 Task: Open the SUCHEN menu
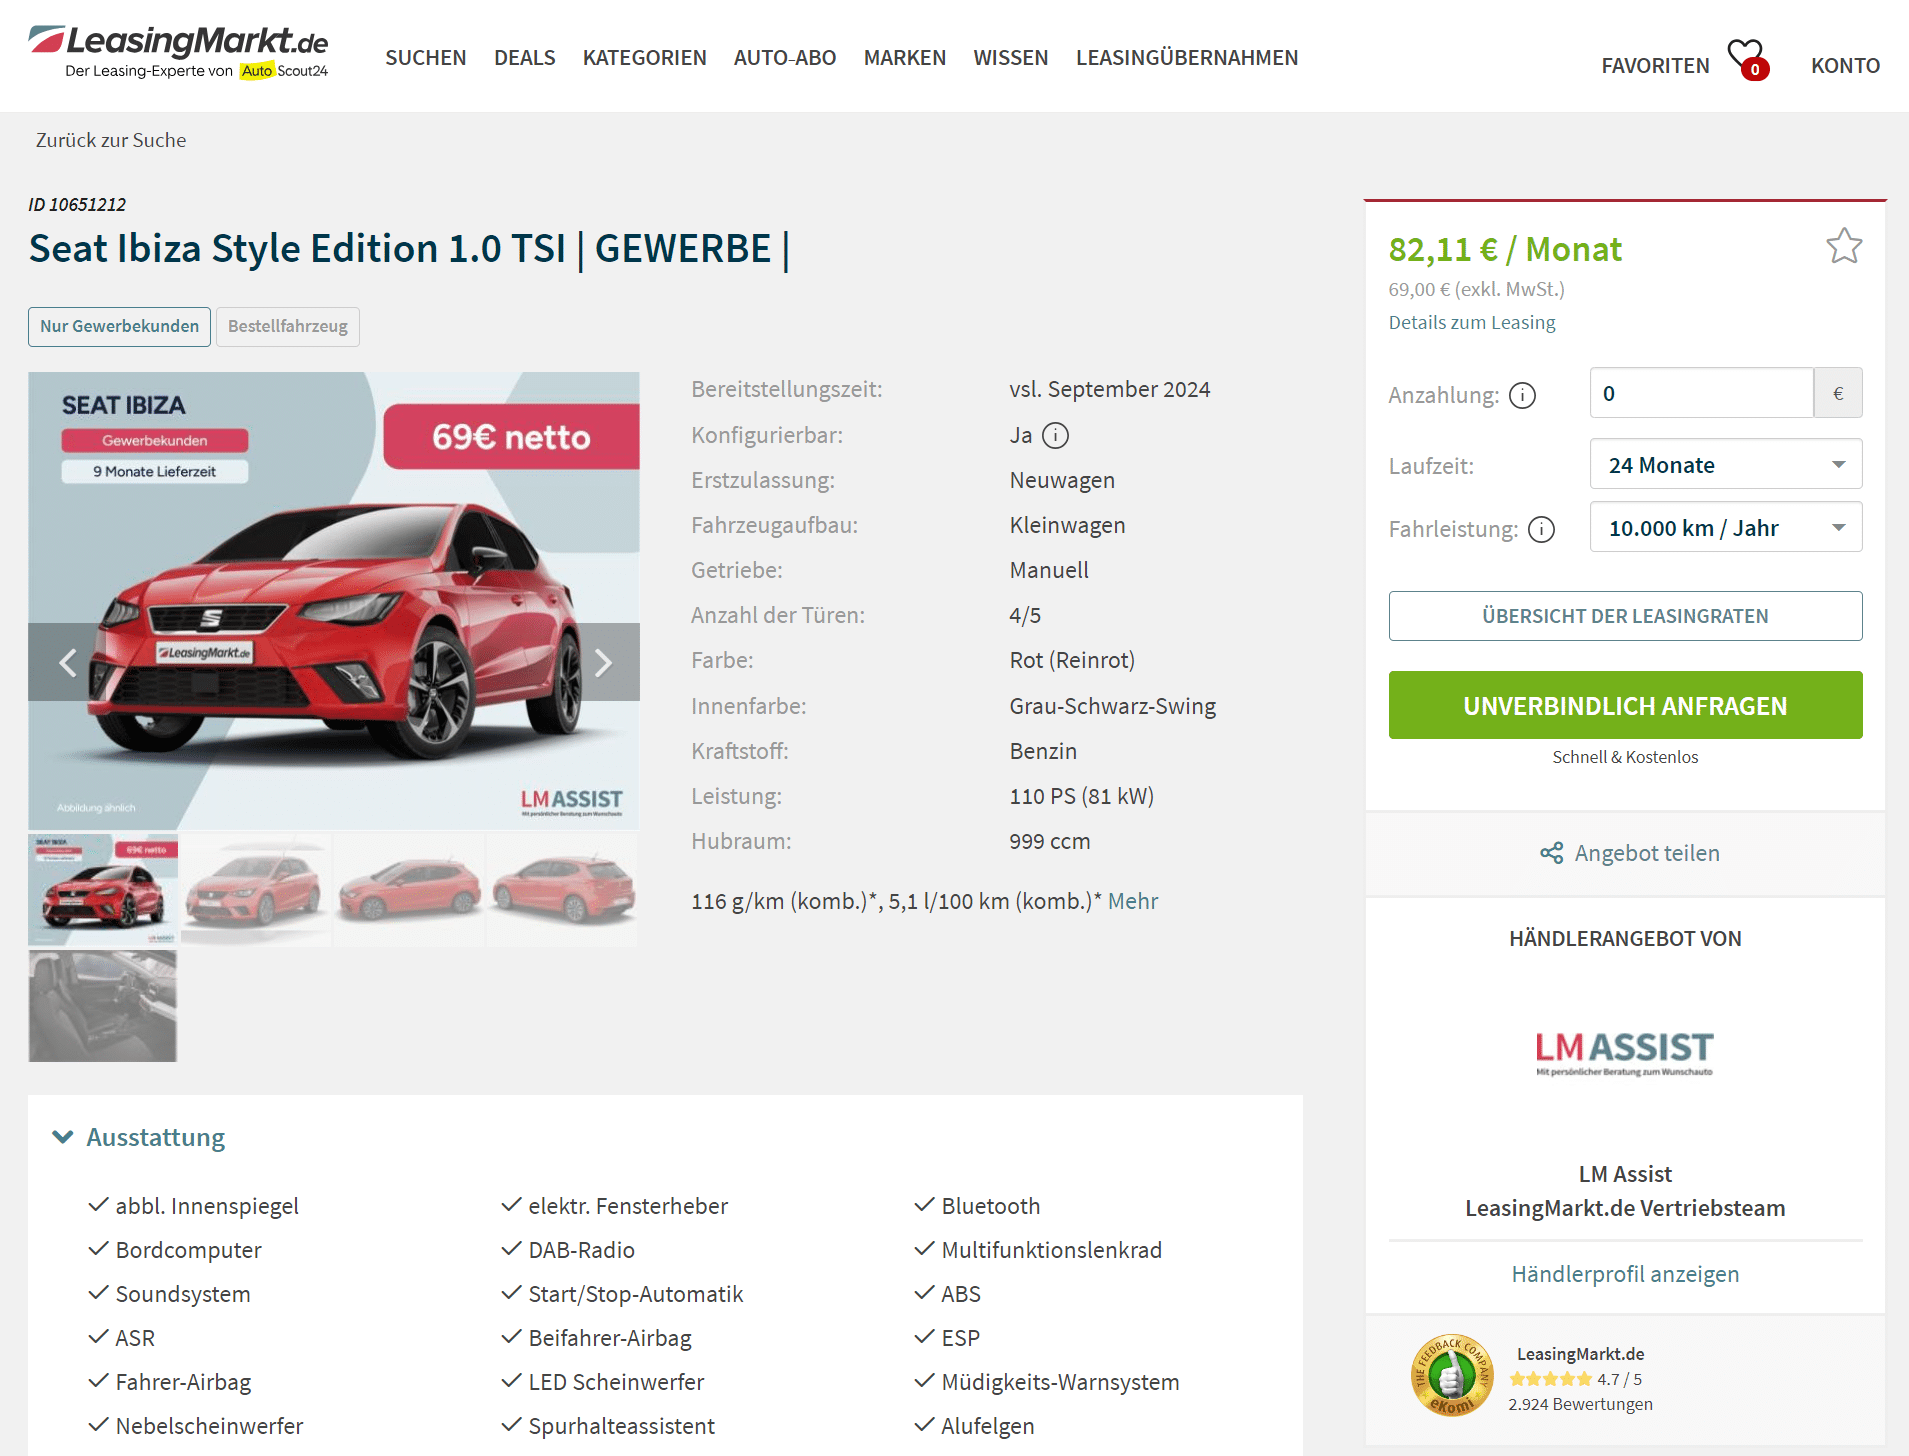click(426, 58)
